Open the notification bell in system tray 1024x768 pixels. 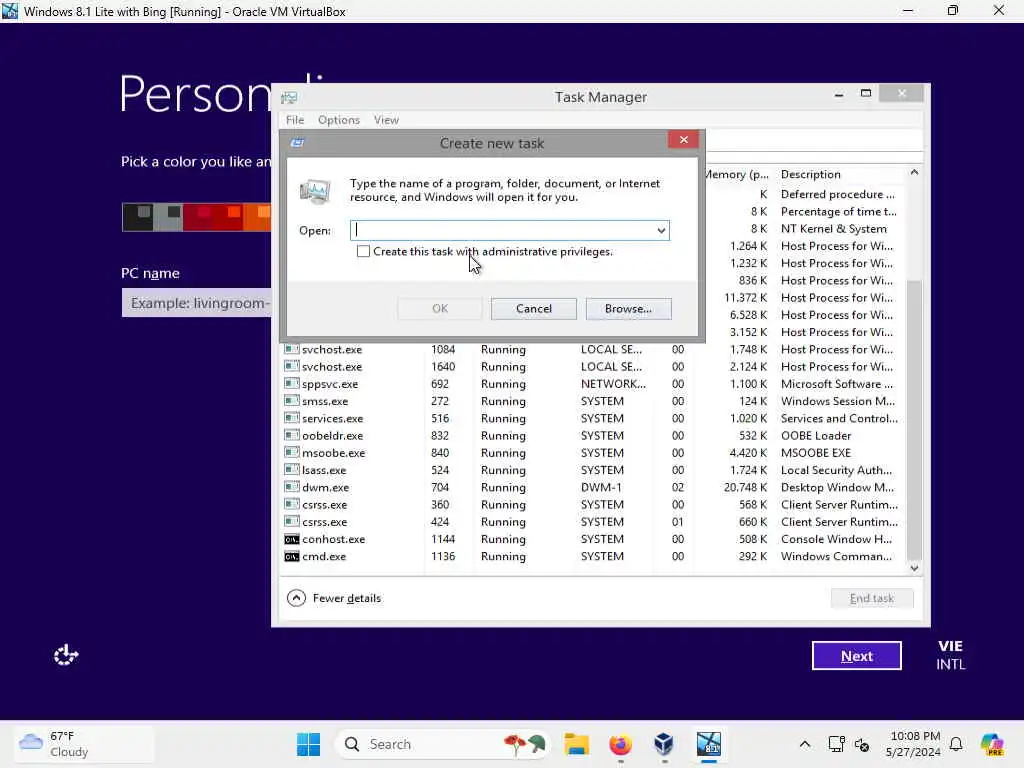point(956,744)
